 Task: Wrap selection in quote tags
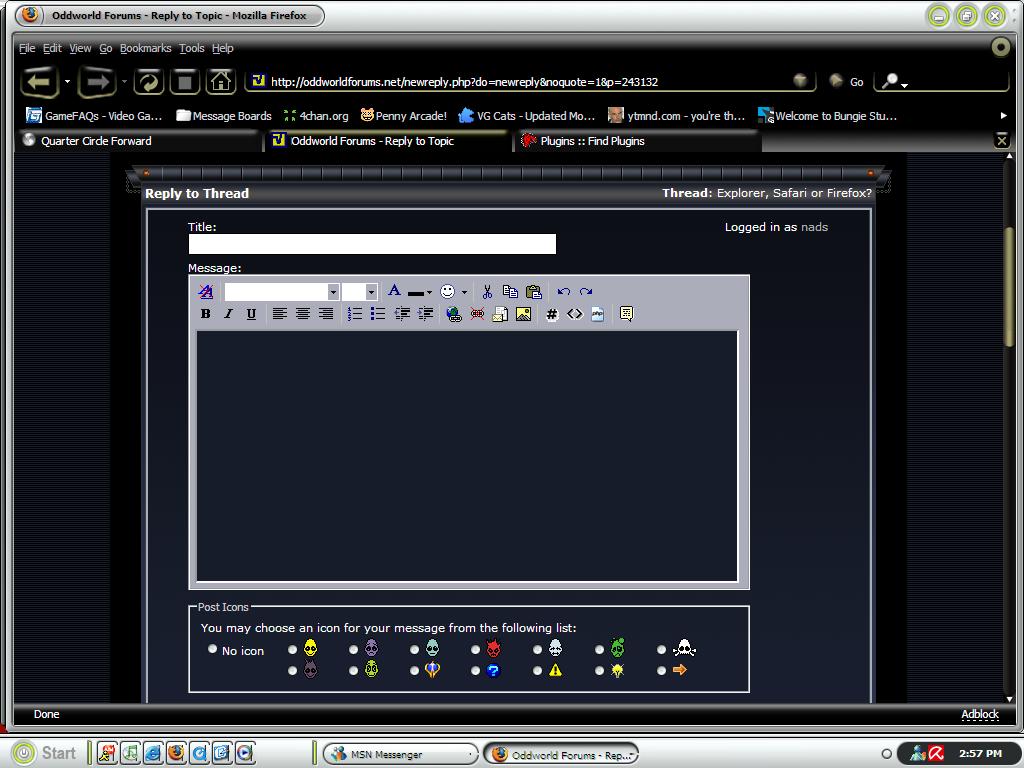[x=626, y=314]
